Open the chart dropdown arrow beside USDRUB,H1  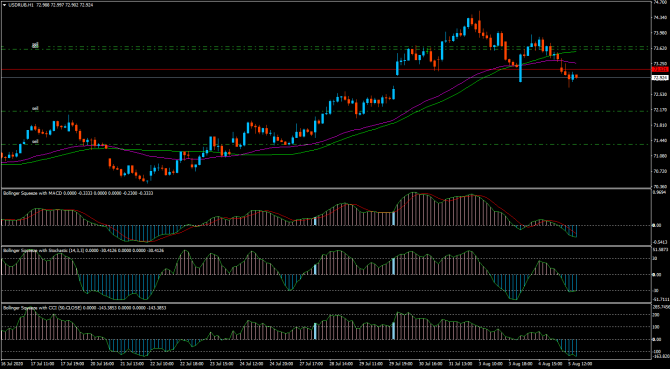(4, 5)
